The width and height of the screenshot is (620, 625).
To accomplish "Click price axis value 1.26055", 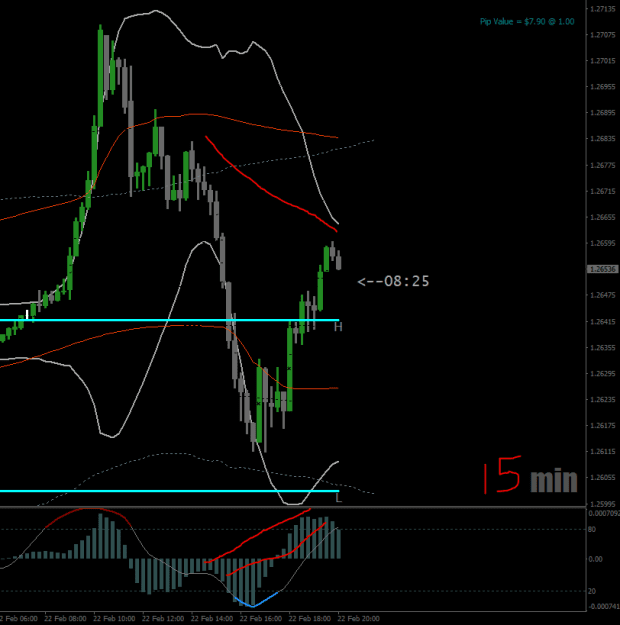I will pos(603,477).
